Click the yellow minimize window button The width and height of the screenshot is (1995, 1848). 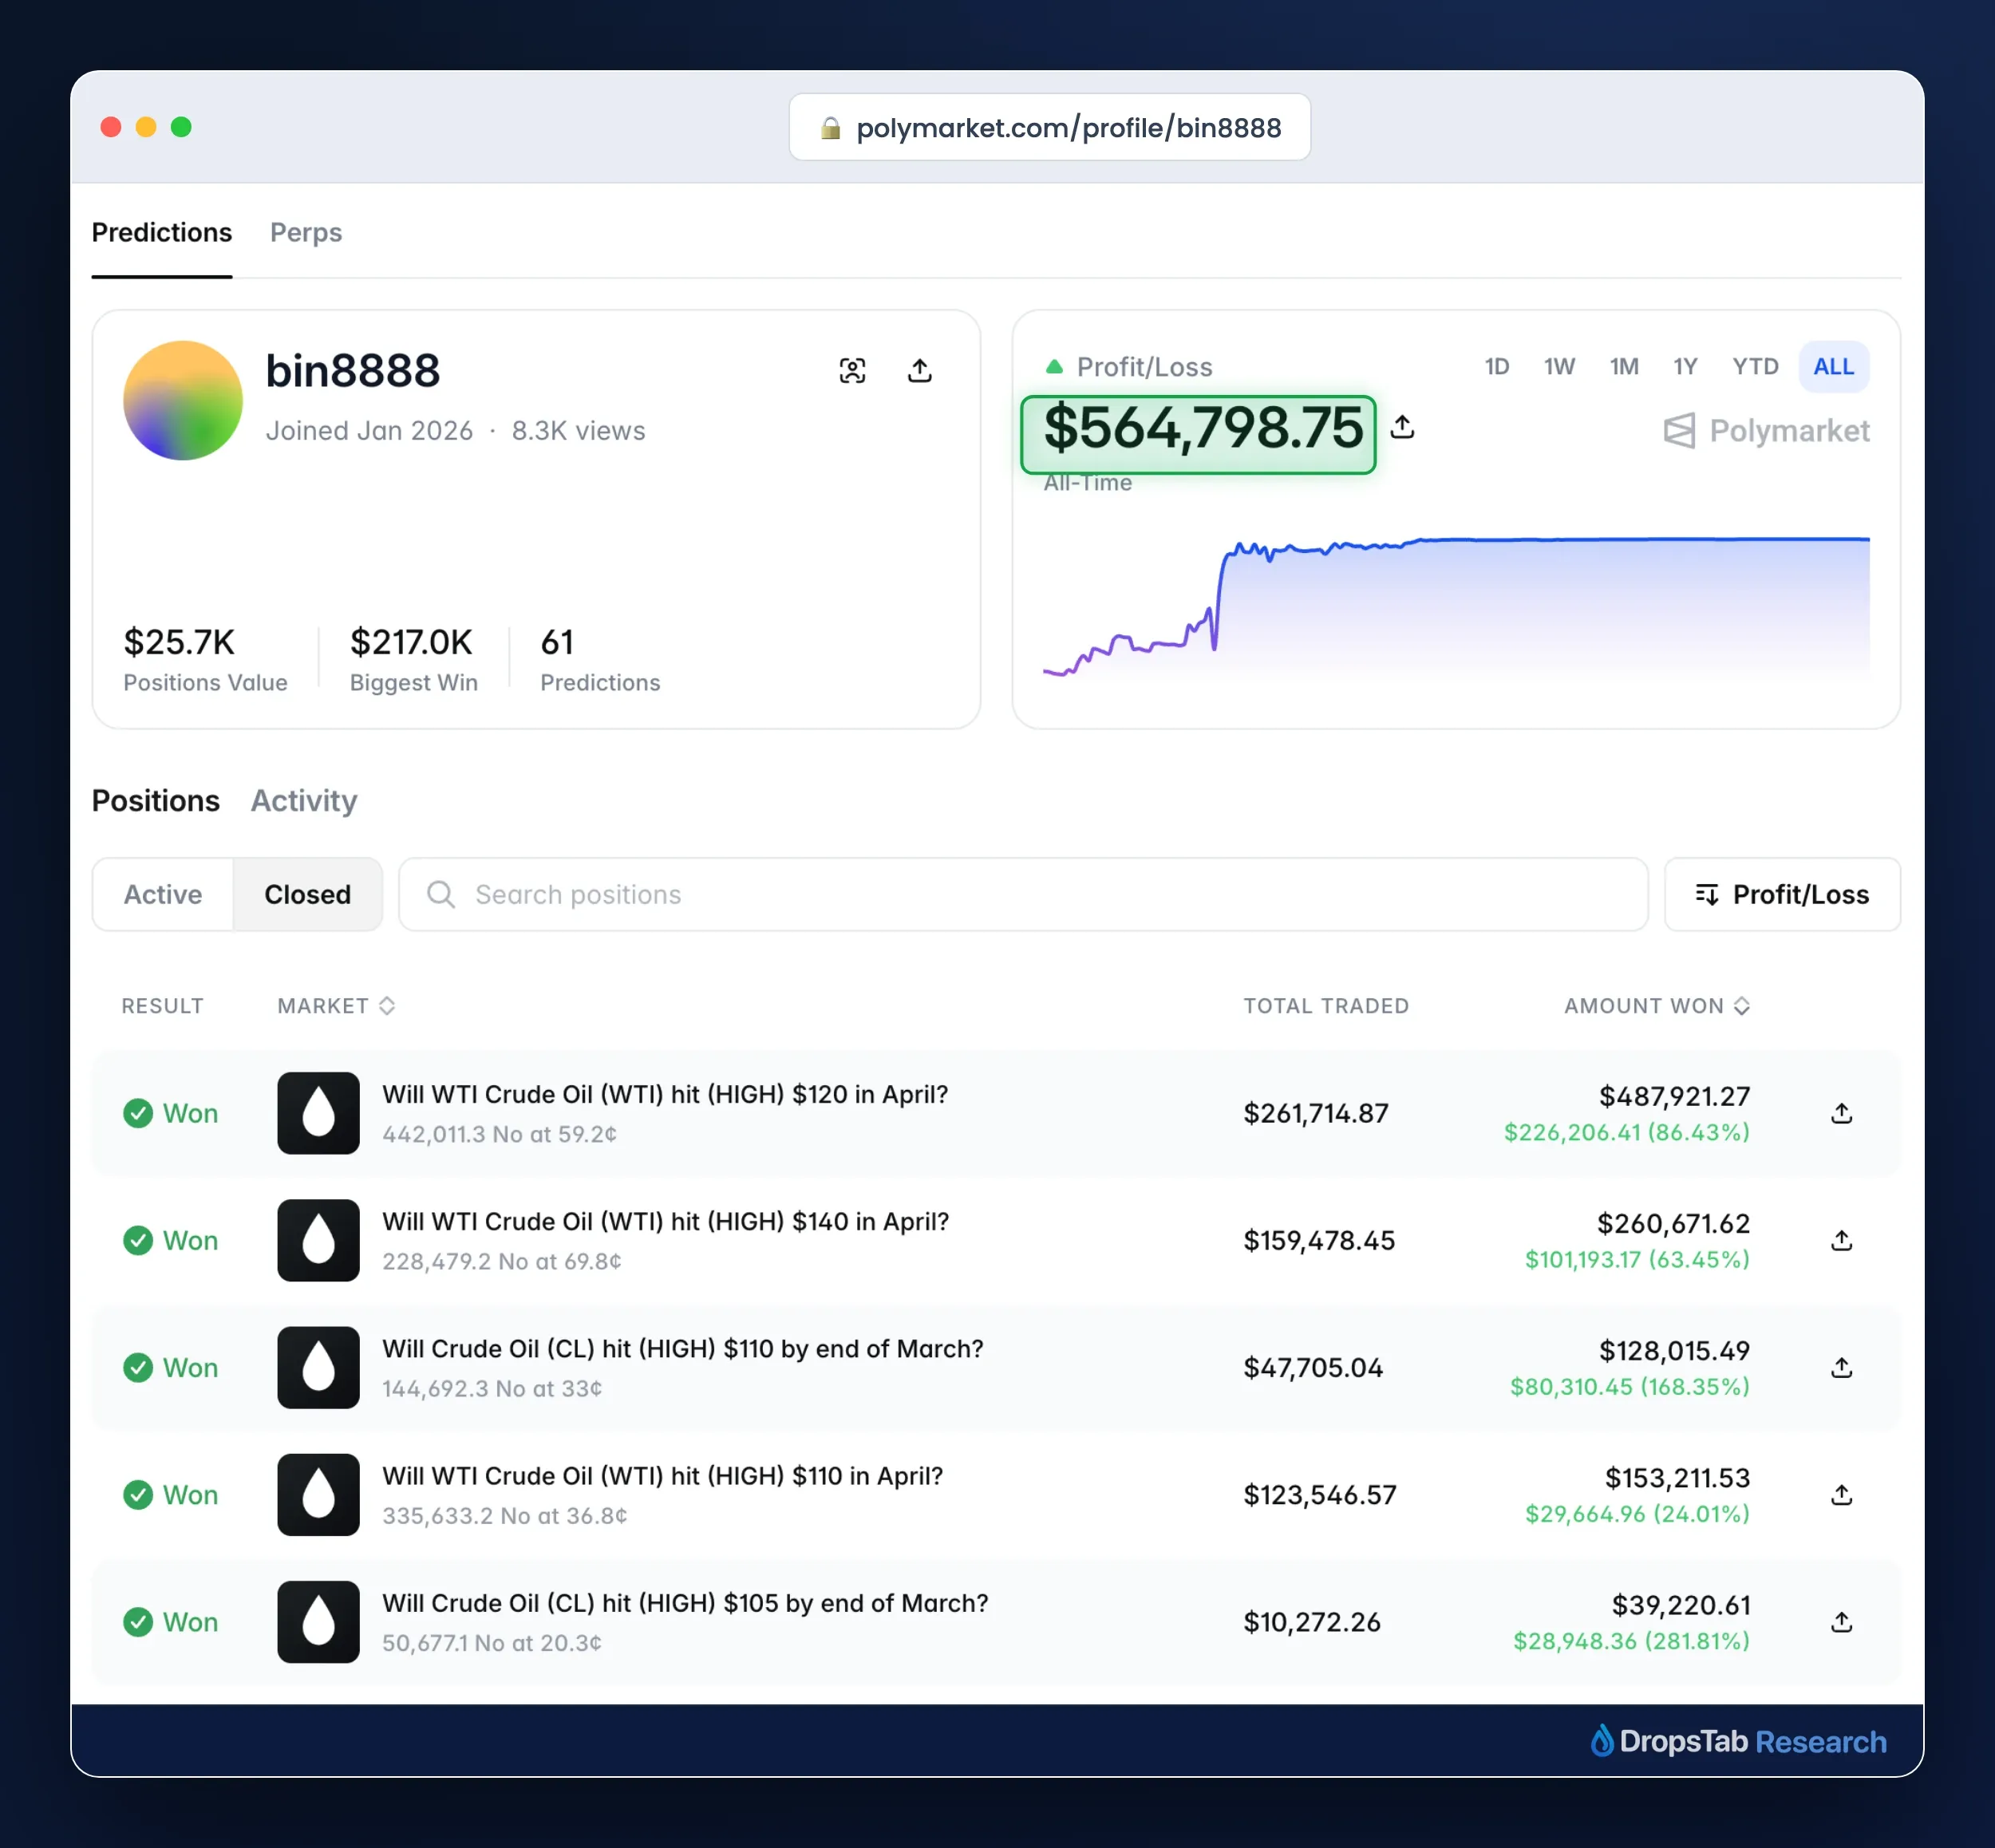point(146,127)
